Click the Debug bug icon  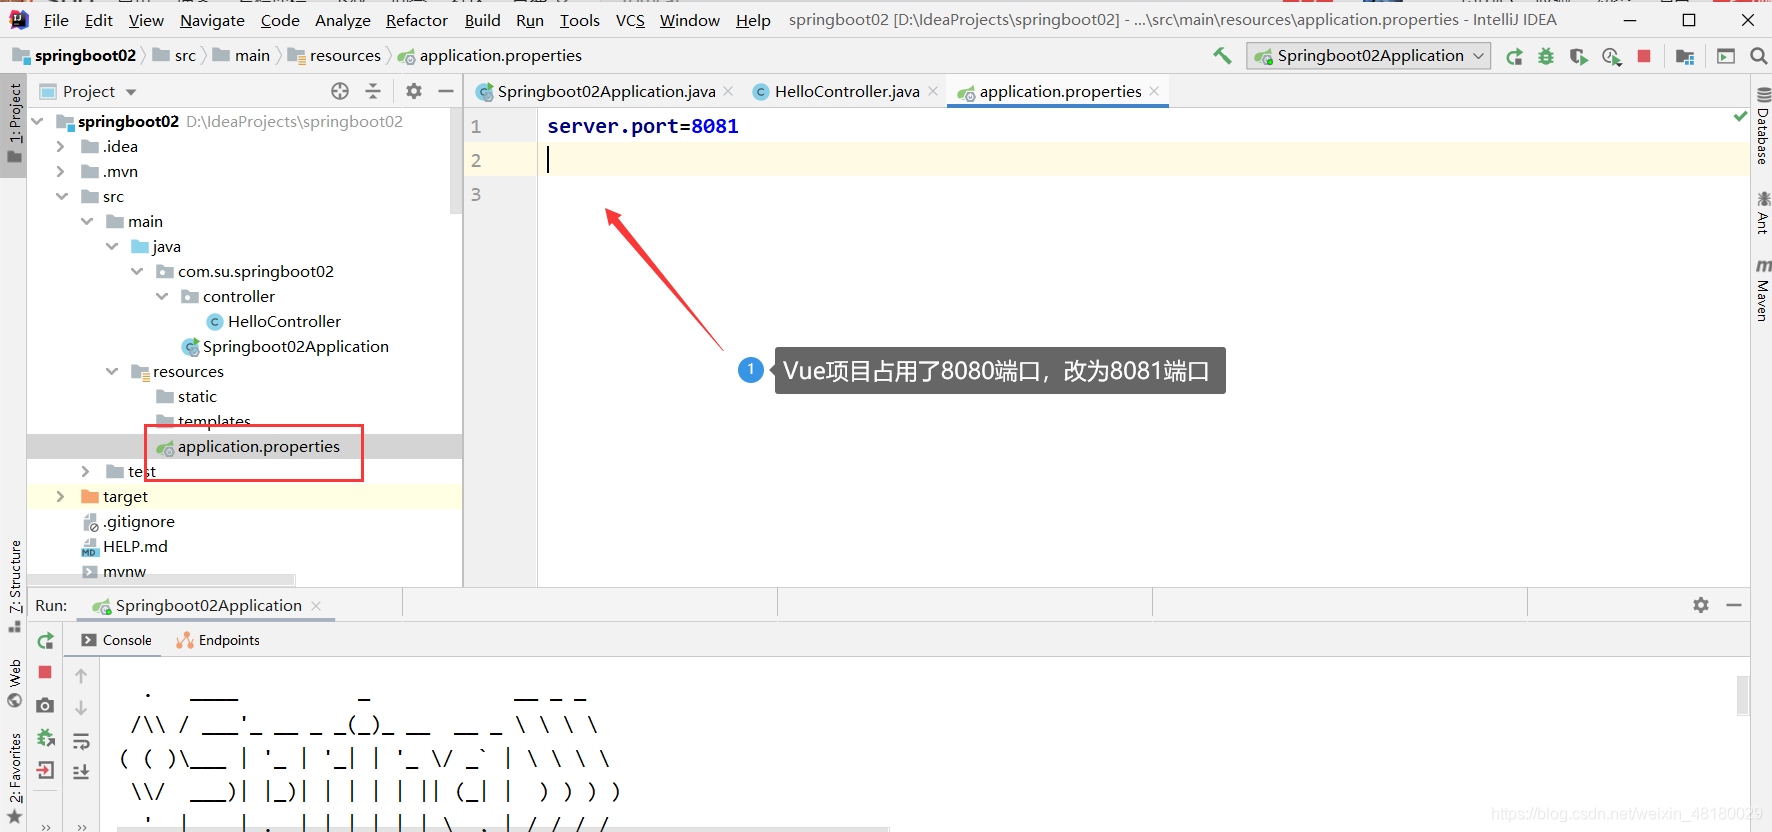click(x=1546, y=56)
